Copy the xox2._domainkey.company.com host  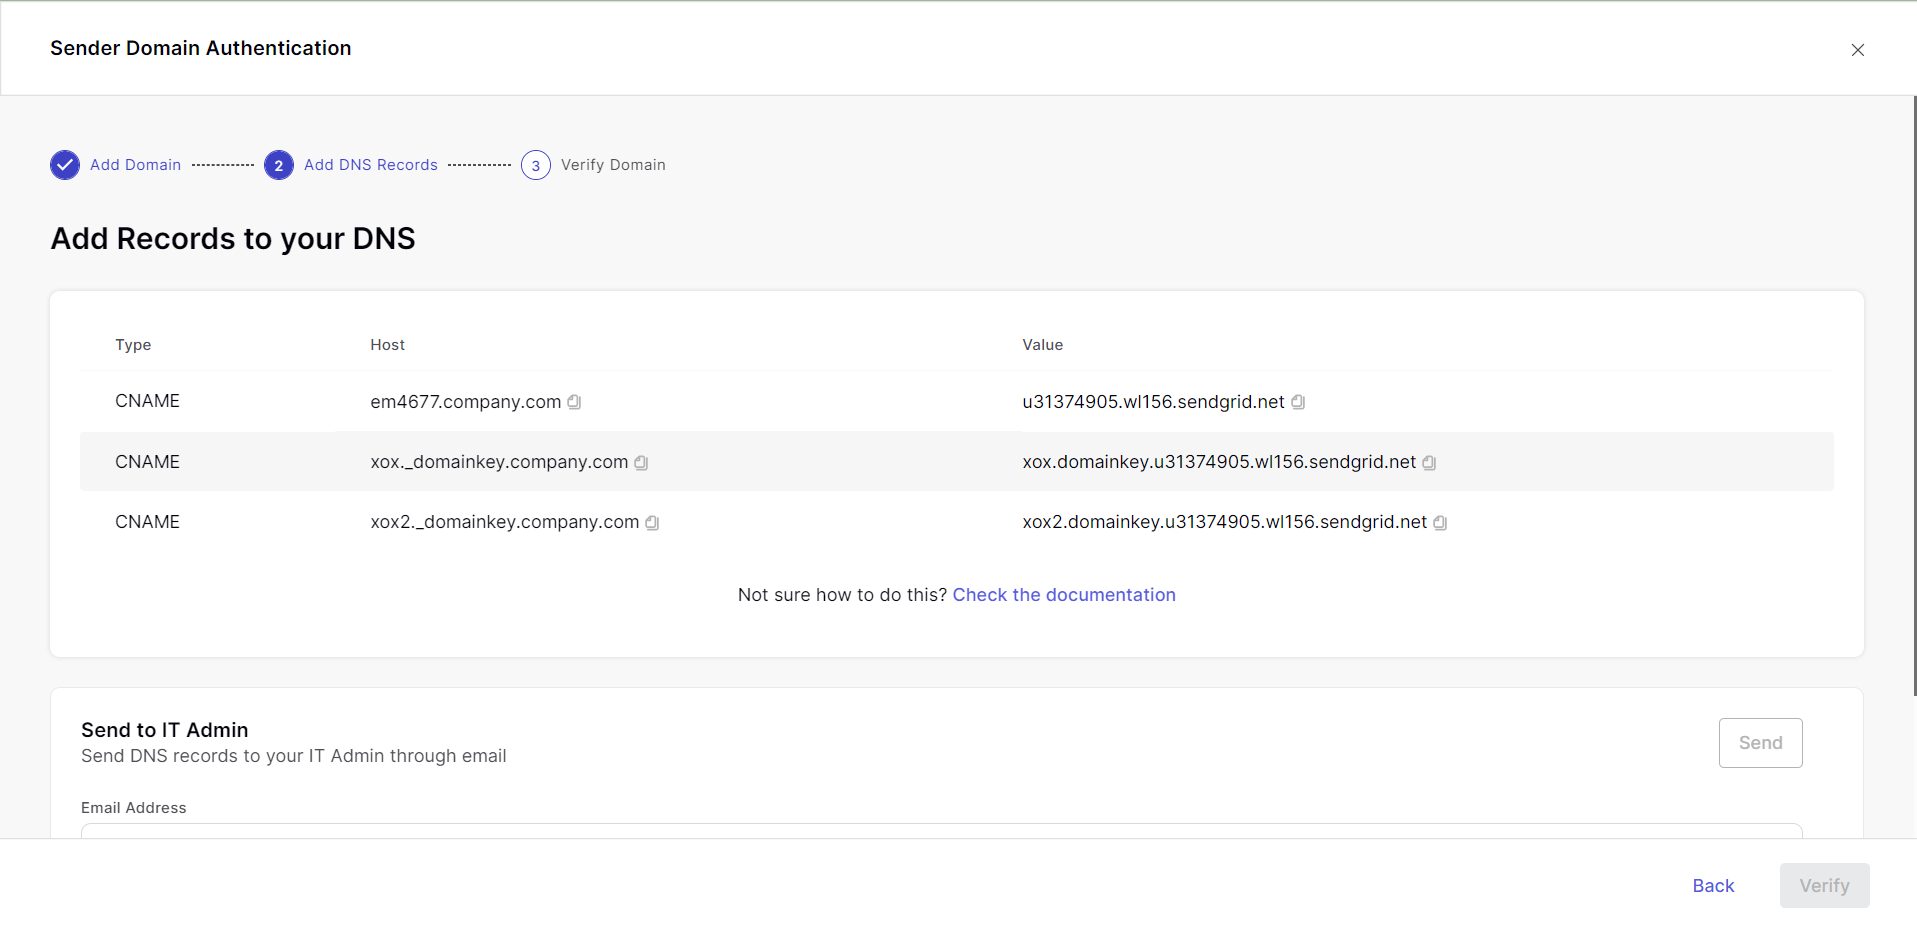coord(652,523)
